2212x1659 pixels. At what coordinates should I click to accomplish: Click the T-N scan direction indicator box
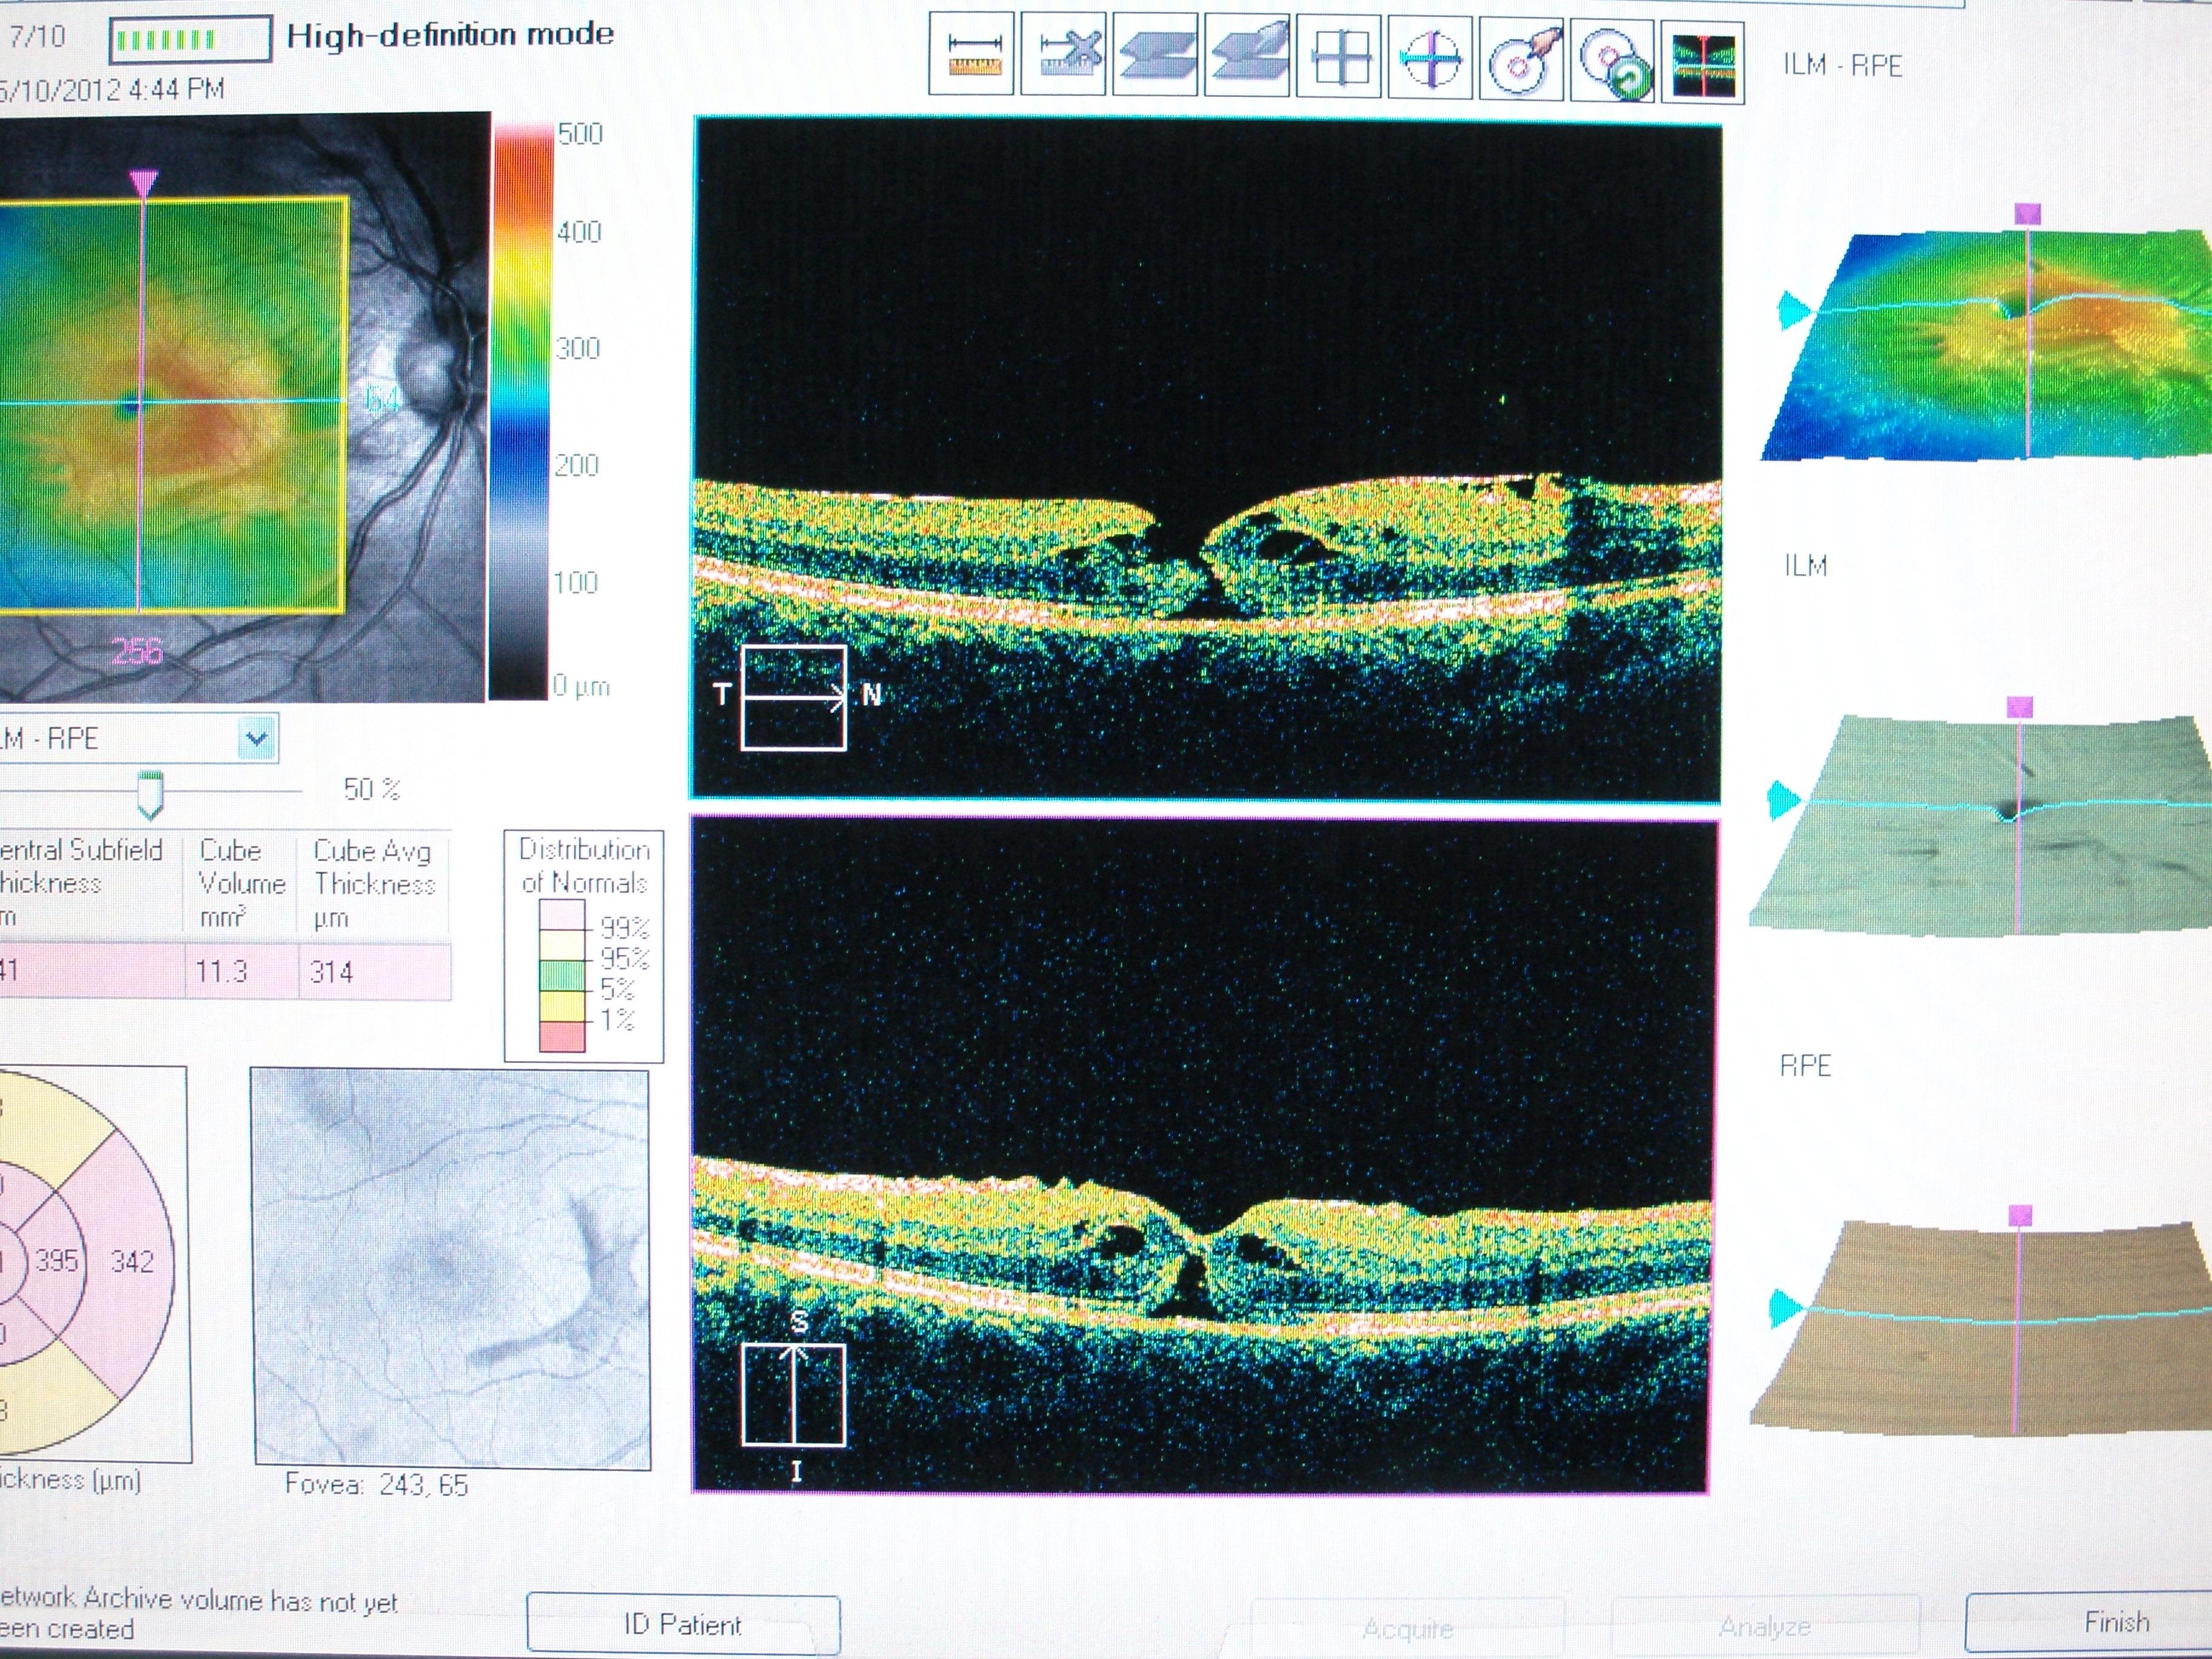coord(794,698)
